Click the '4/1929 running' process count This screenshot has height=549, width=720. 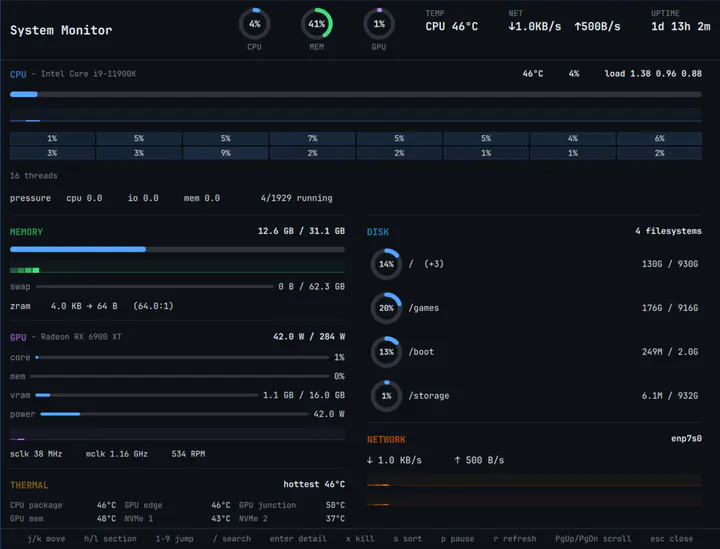tap(296, 198)
